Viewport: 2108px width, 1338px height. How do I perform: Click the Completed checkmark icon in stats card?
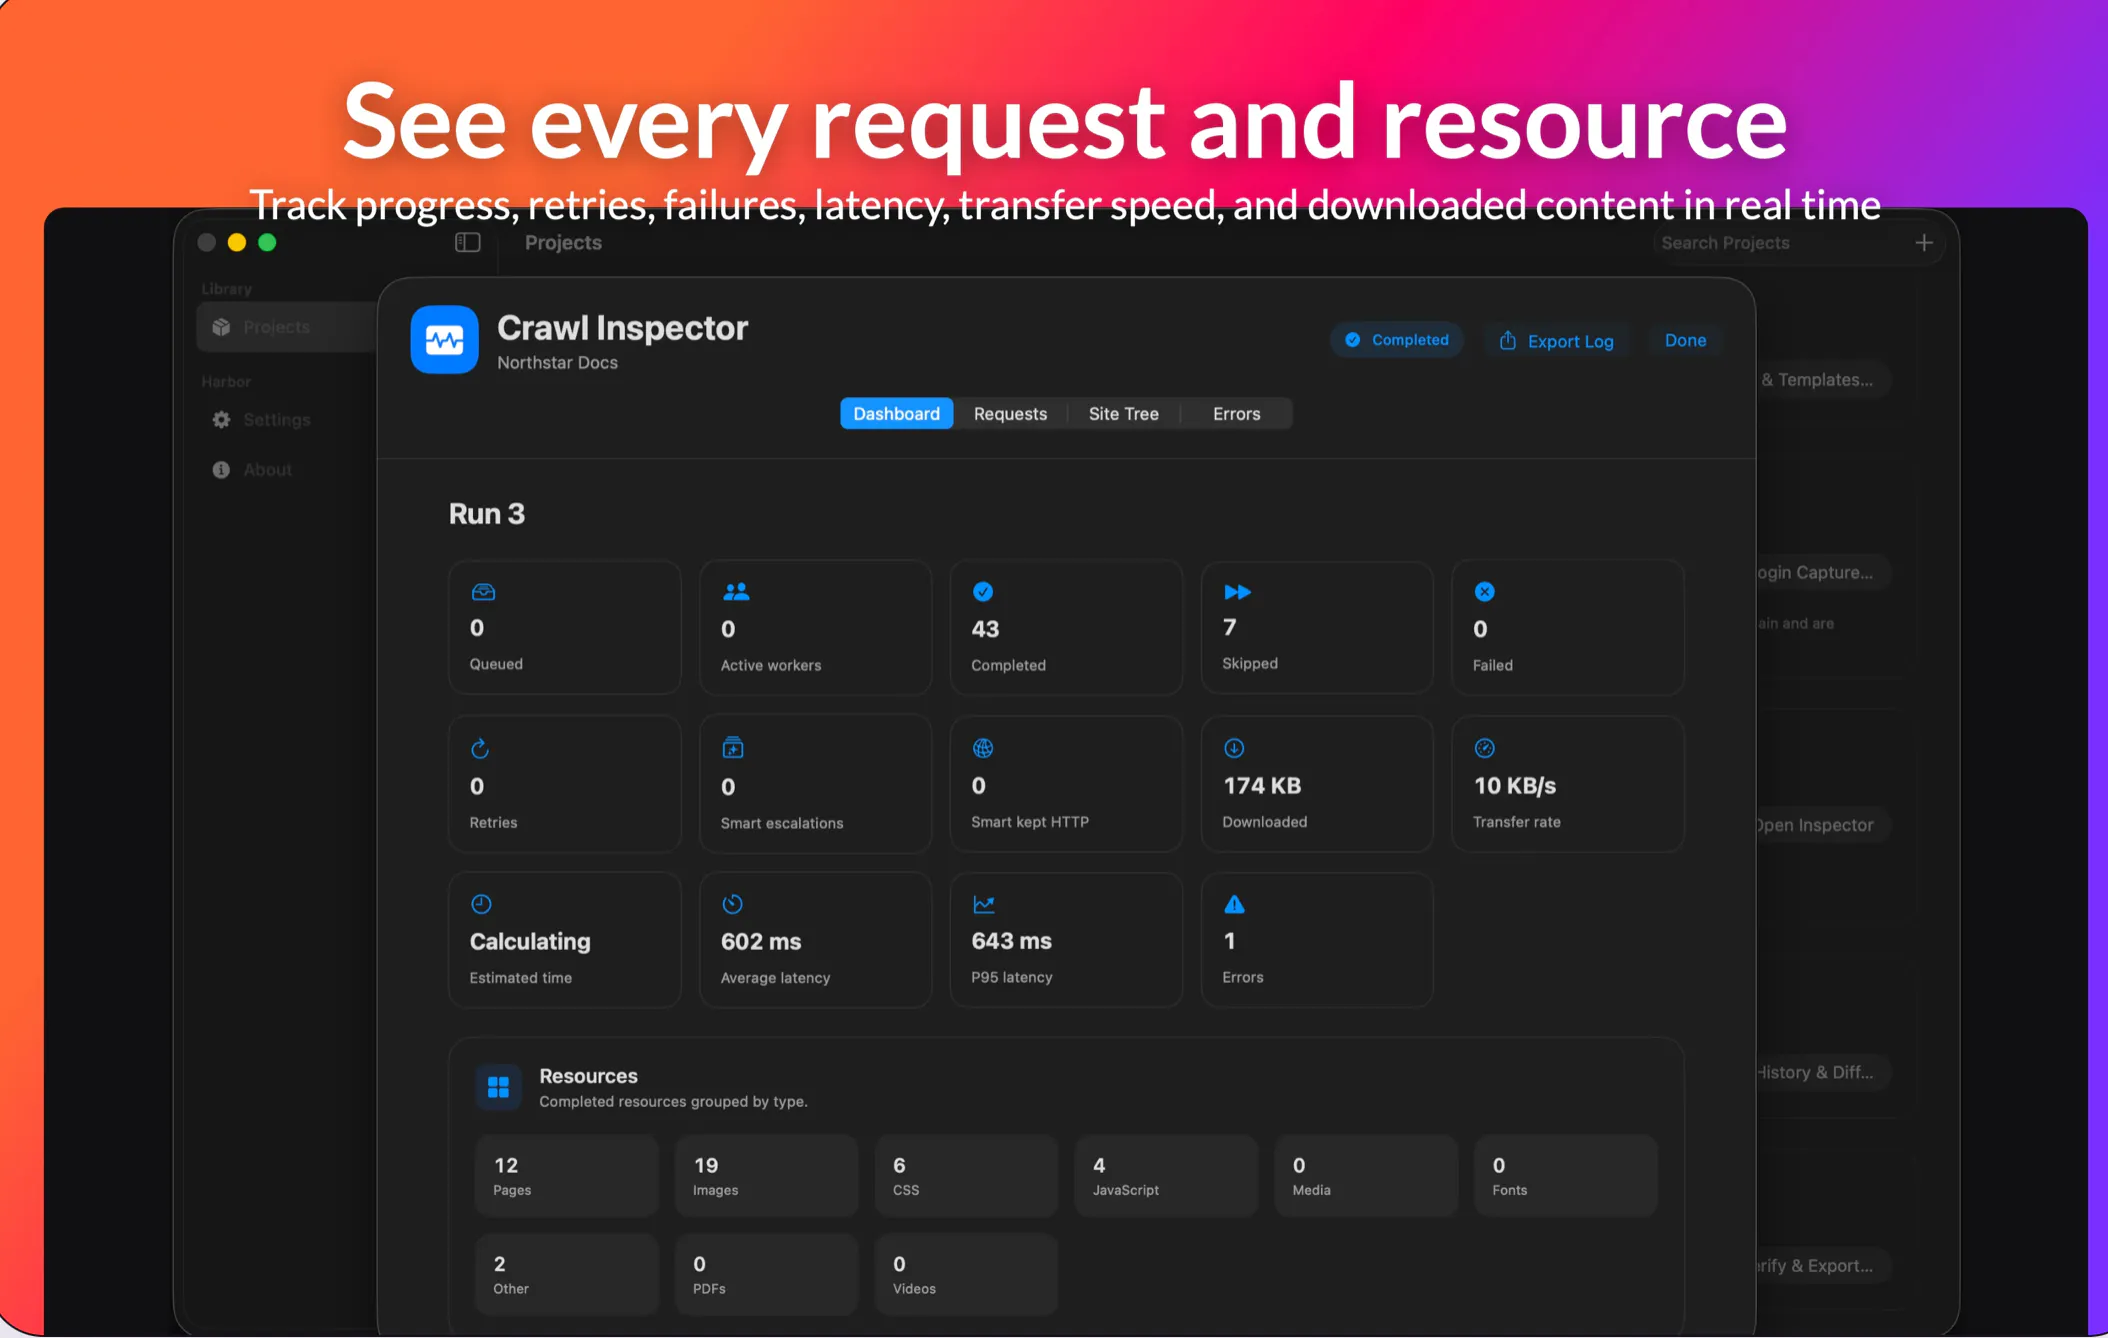[983, 592]
